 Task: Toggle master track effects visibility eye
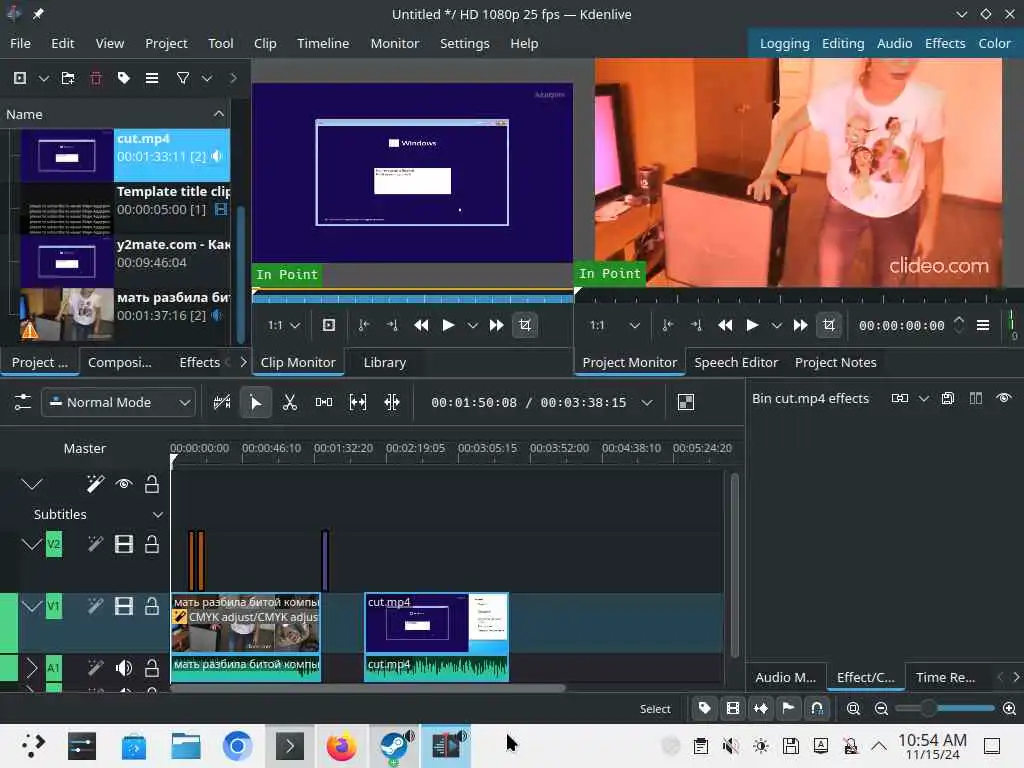[x=124, y=484]
